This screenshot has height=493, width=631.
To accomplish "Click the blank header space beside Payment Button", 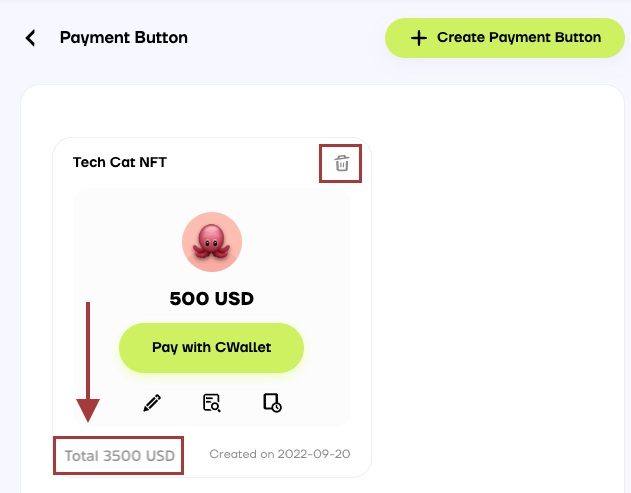I will point(285,38).
